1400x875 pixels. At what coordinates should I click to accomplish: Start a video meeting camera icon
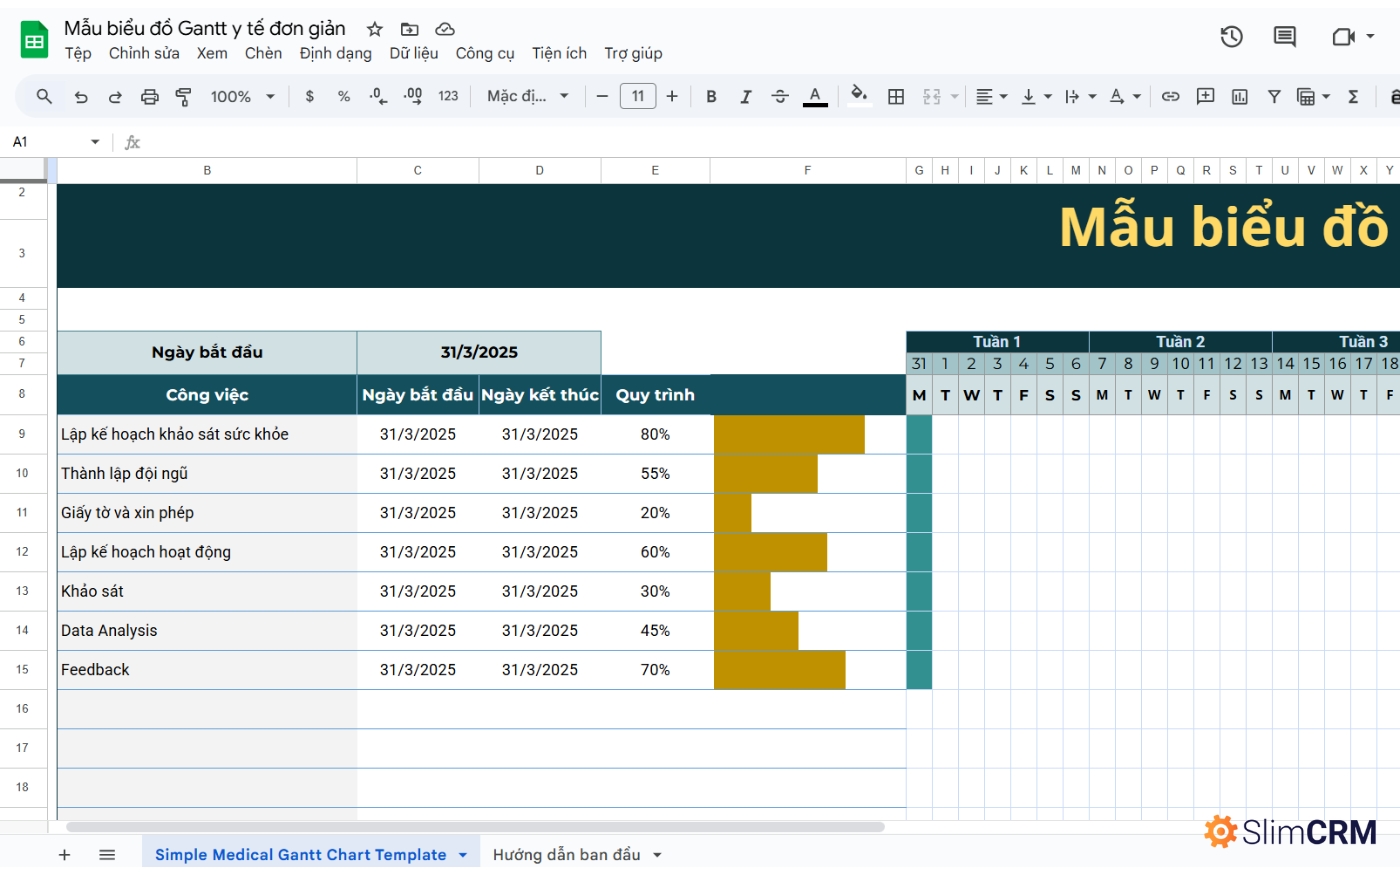(x=1343, y=37)
